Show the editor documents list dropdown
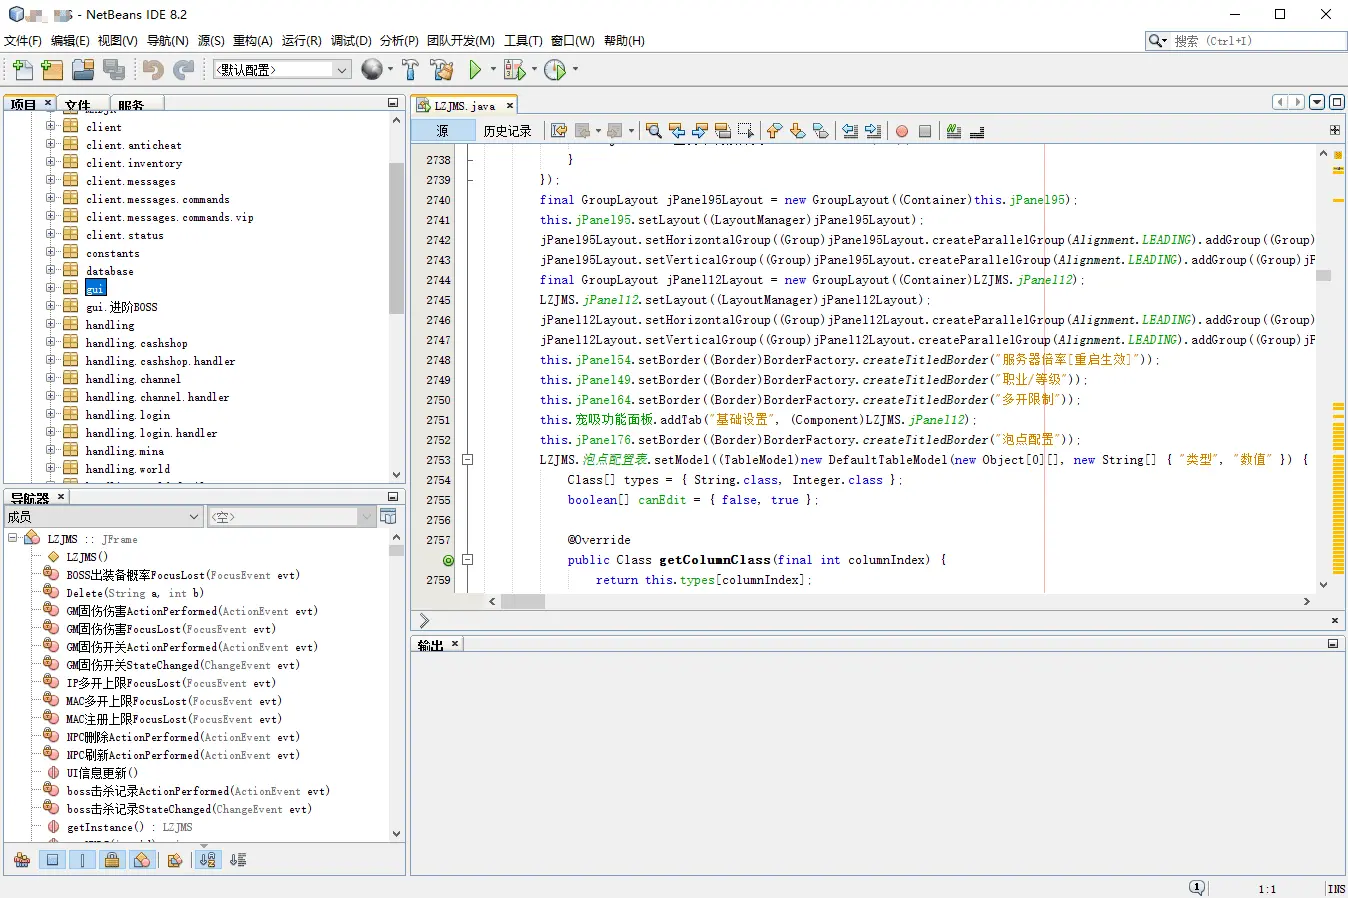The width and height of the screenshot is (1348, 898). coord(1317,102)
